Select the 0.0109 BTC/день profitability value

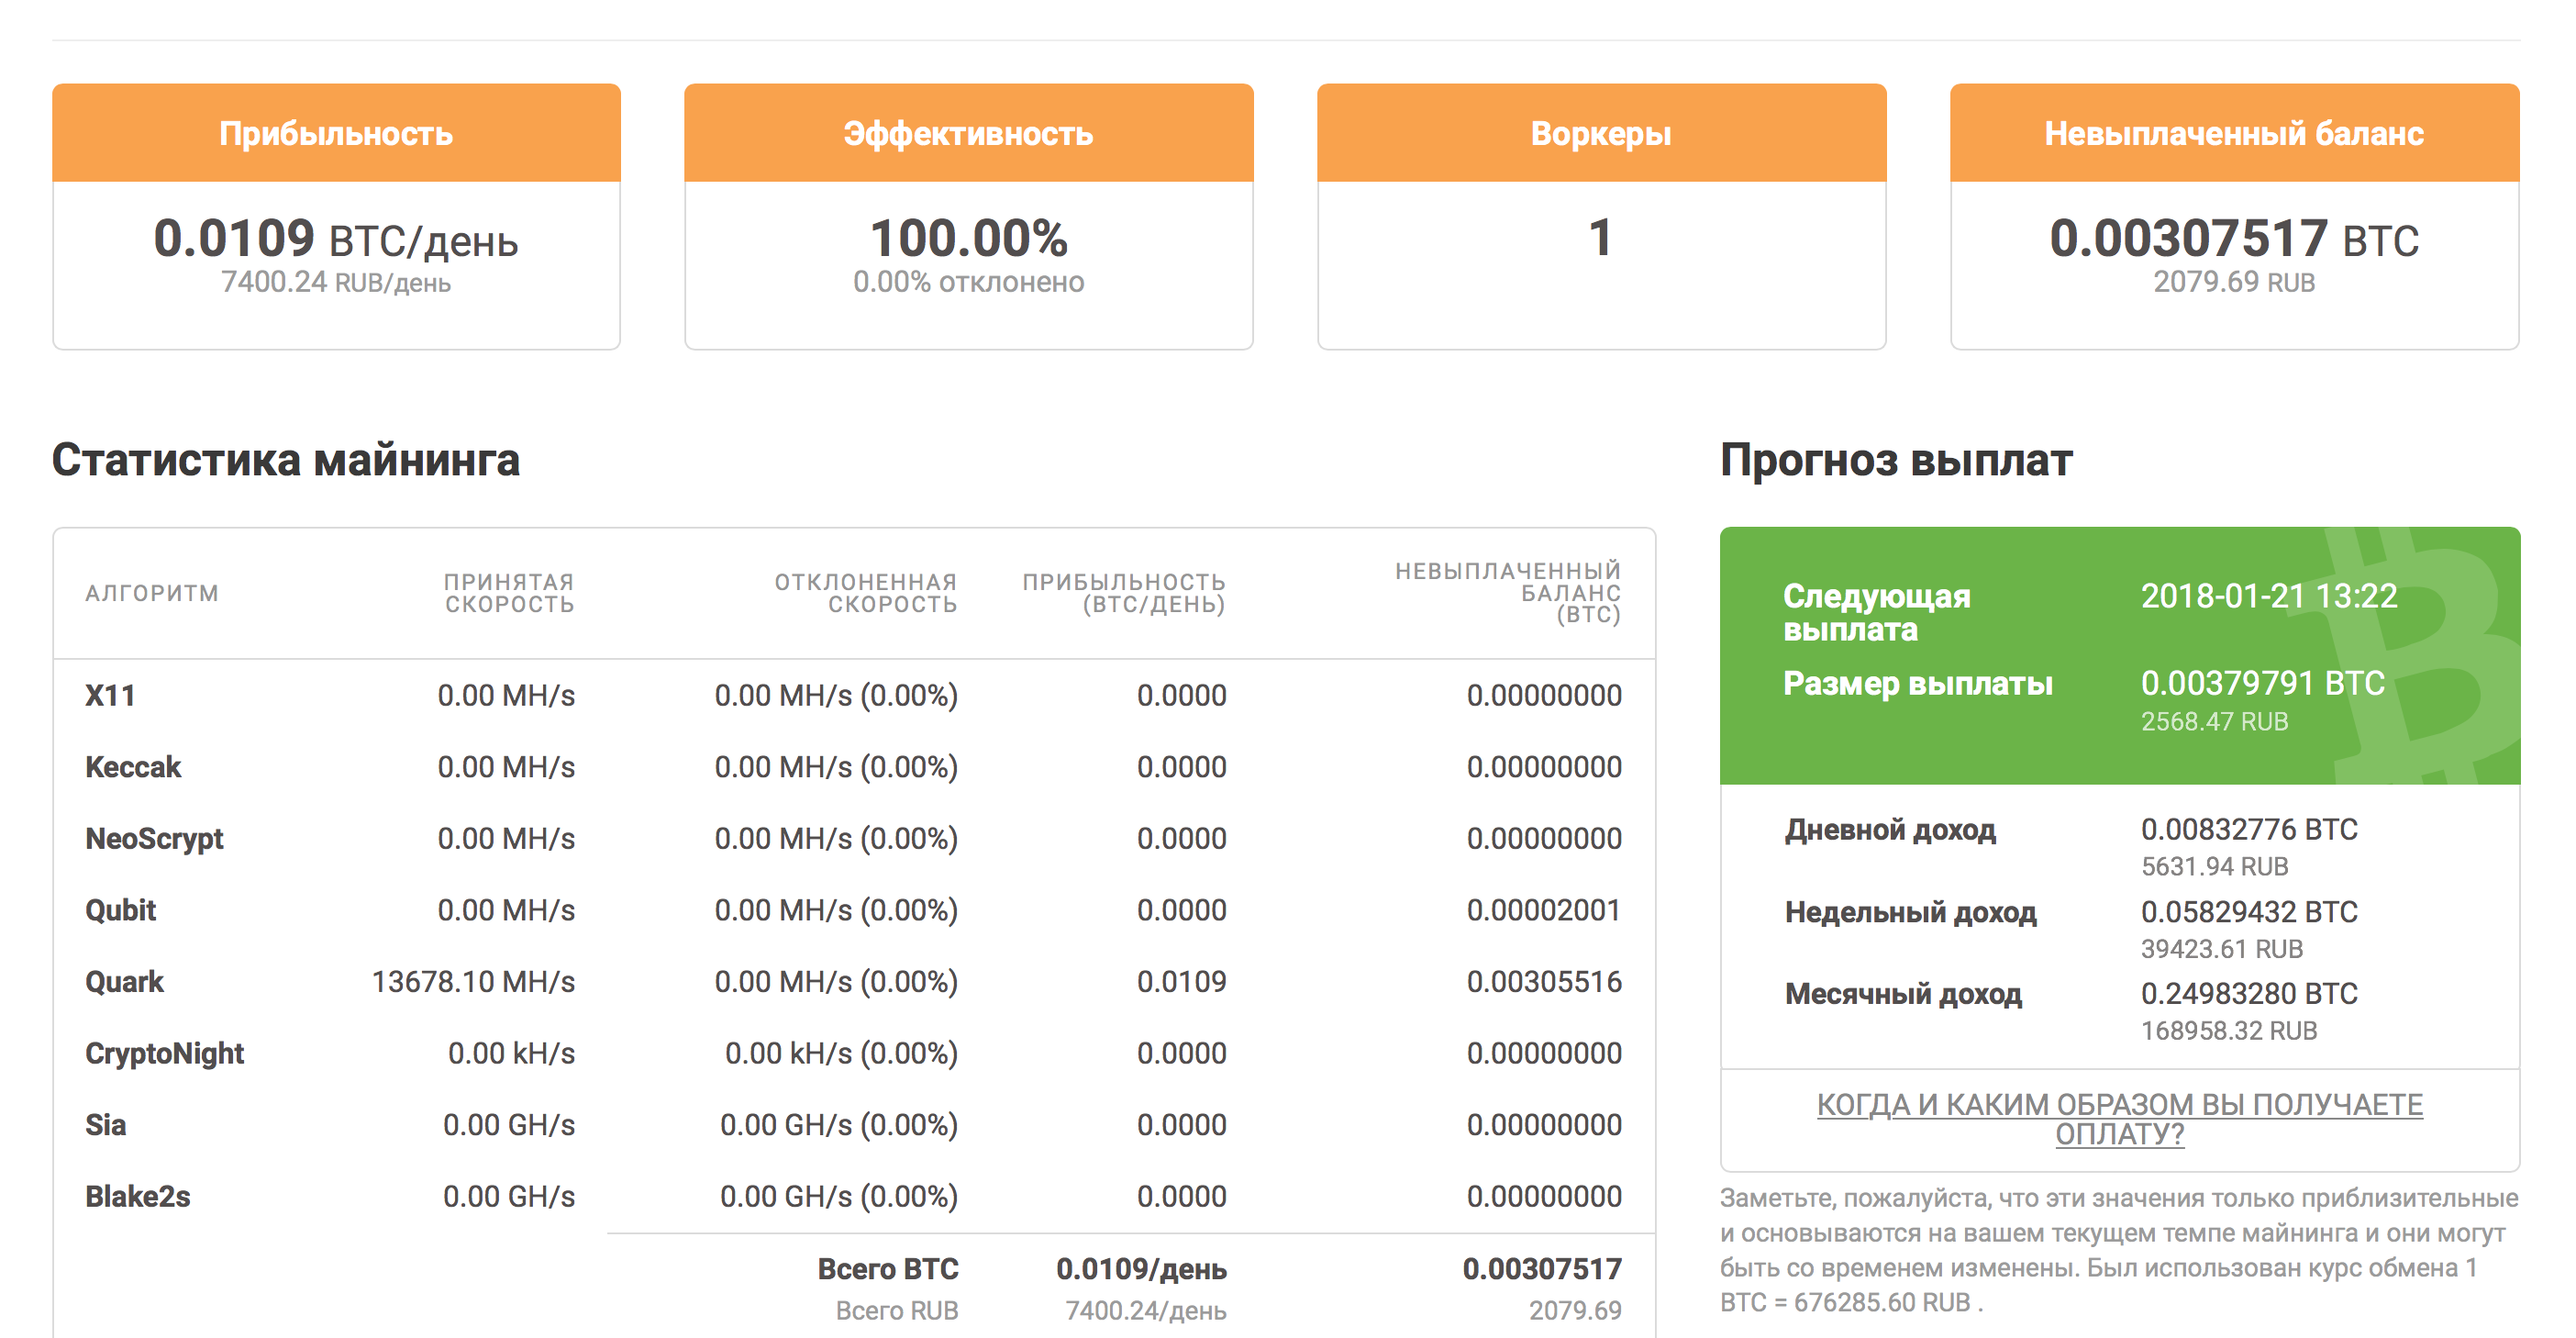pyautogui.click(x=336, y=239)
